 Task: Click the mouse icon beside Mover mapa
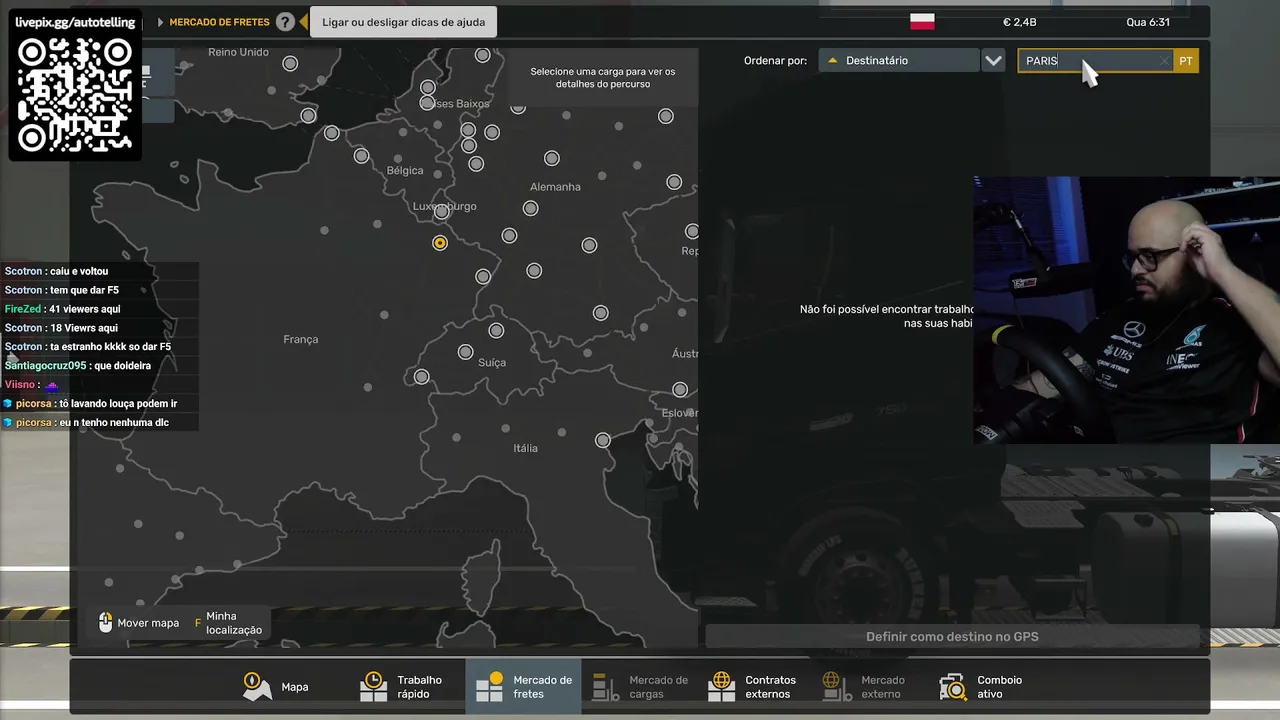(x=106, y=623)
